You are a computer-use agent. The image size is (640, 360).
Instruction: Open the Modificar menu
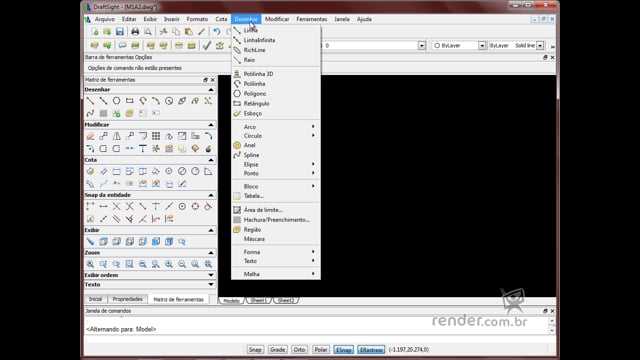[x=277, y=19]
